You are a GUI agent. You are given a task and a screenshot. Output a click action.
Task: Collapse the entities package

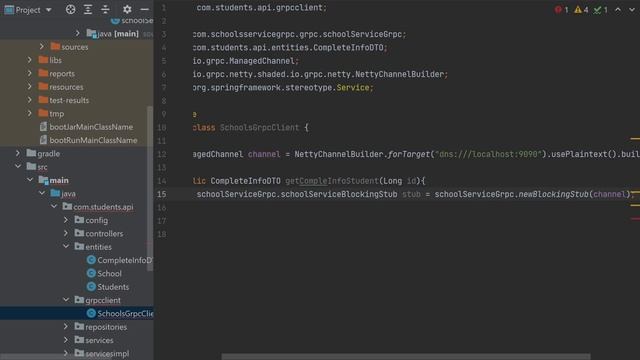tap(66, 247)
